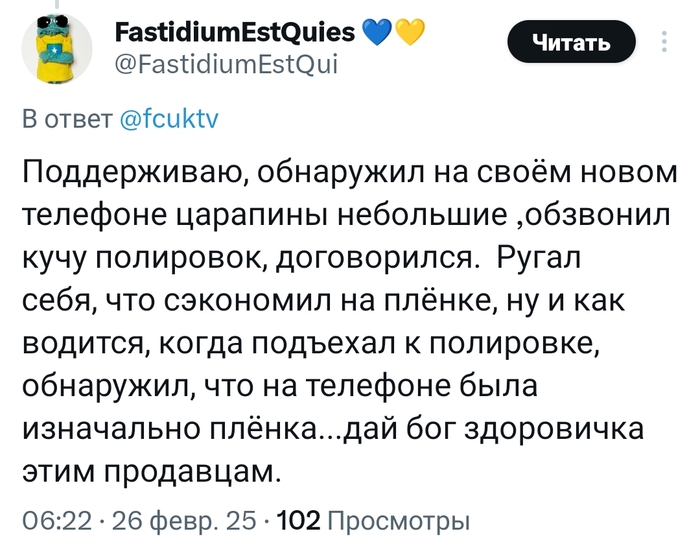Click the @FastidiumEstQui handle
This screenshot has width=700, height=553.
(221, 66)
